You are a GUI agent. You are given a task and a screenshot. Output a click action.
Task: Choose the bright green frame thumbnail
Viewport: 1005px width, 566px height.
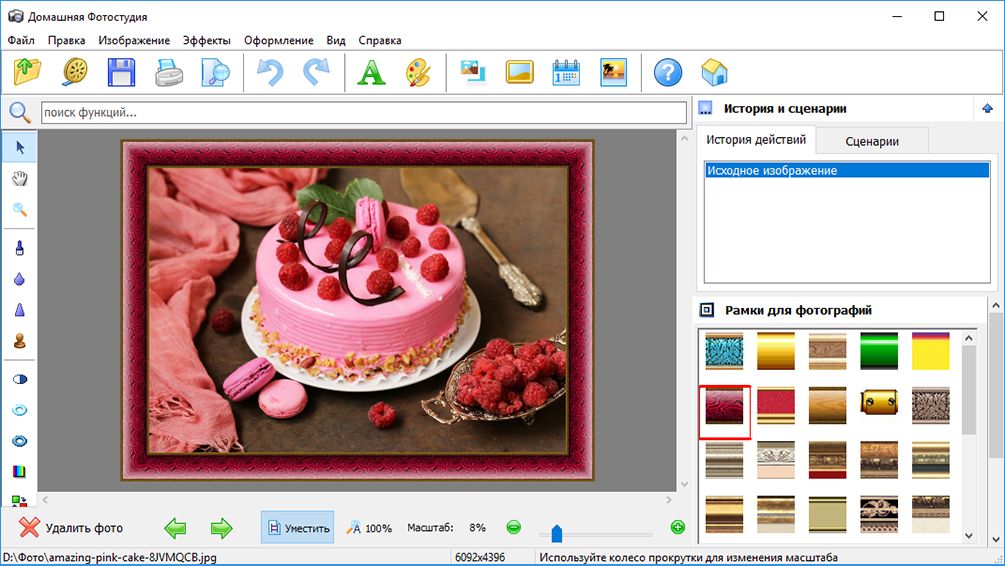pos(879,351)
